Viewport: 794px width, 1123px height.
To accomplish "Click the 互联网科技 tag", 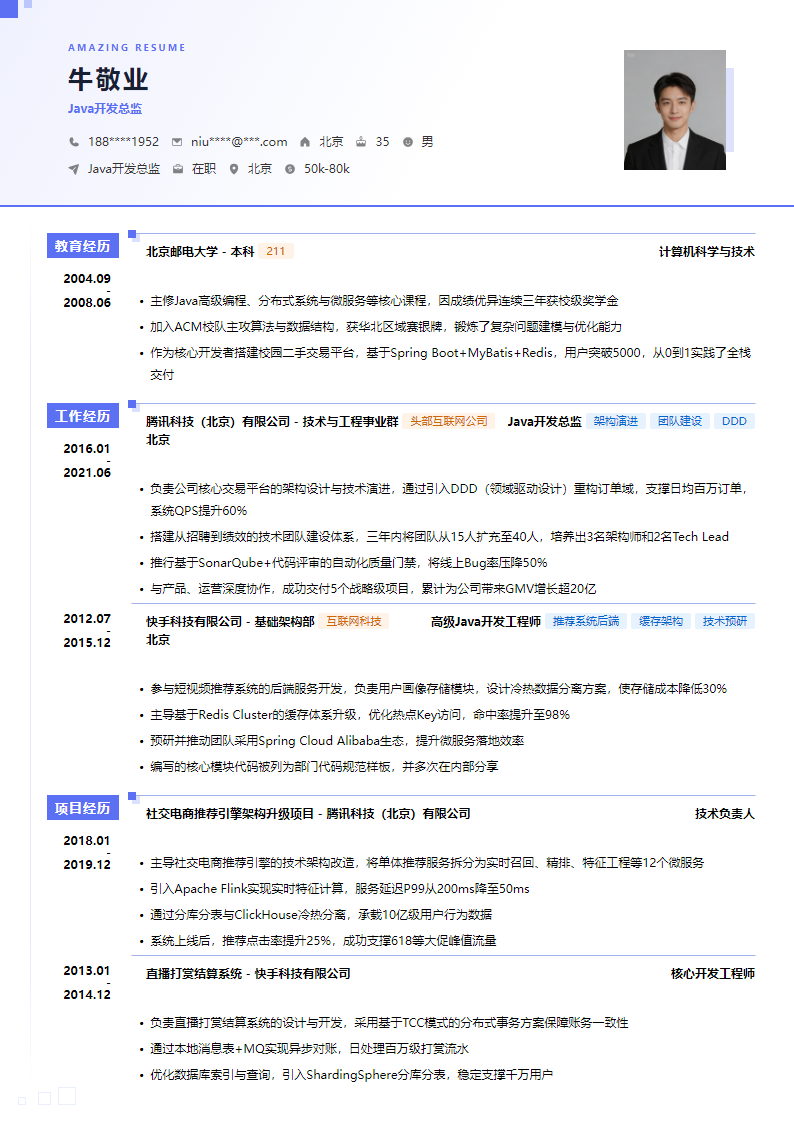I will [x=354, y=621].
